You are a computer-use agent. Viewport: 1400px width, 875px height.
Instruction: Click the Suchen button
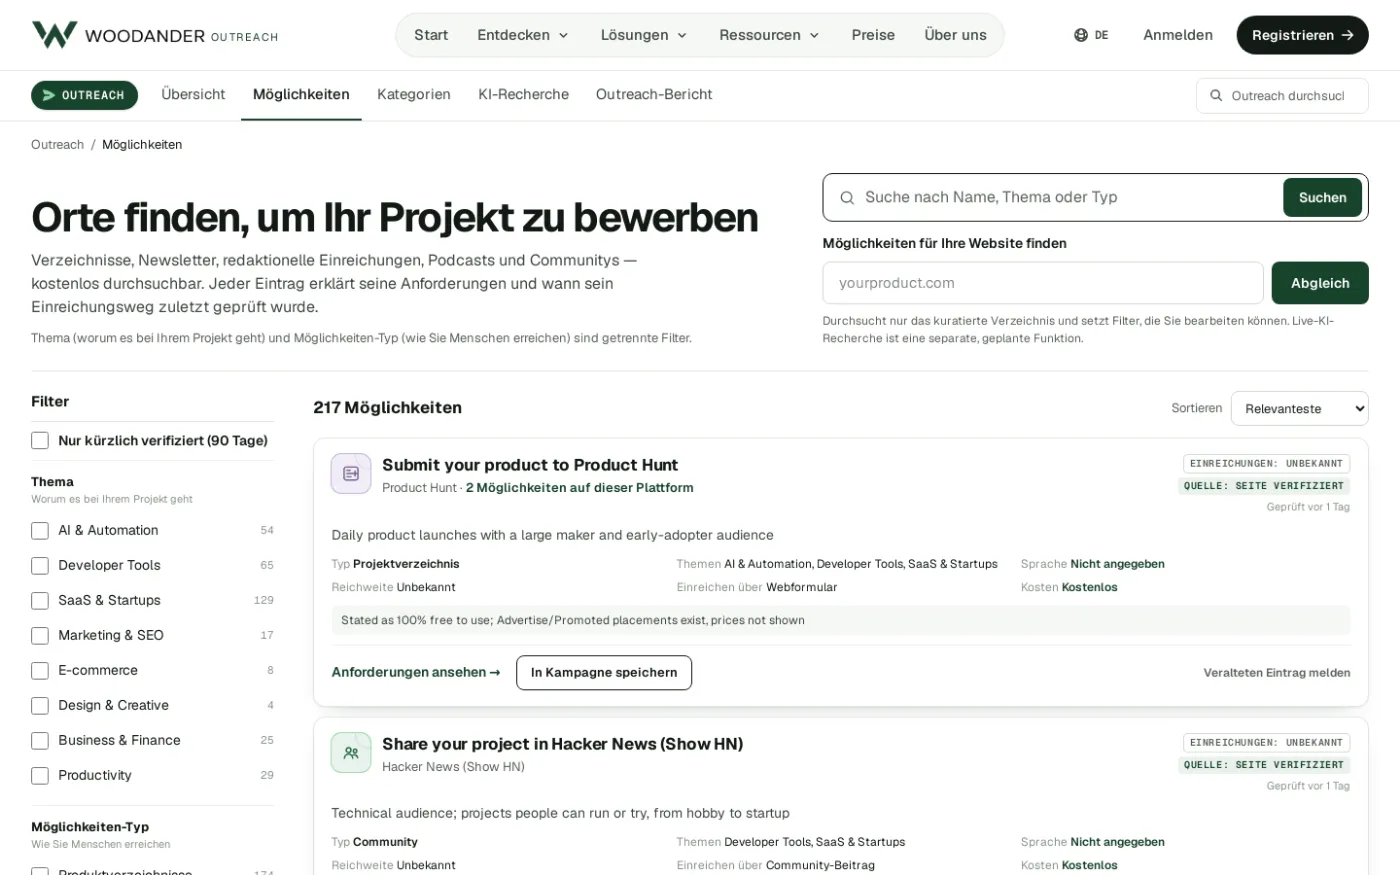coord(1322,198)
